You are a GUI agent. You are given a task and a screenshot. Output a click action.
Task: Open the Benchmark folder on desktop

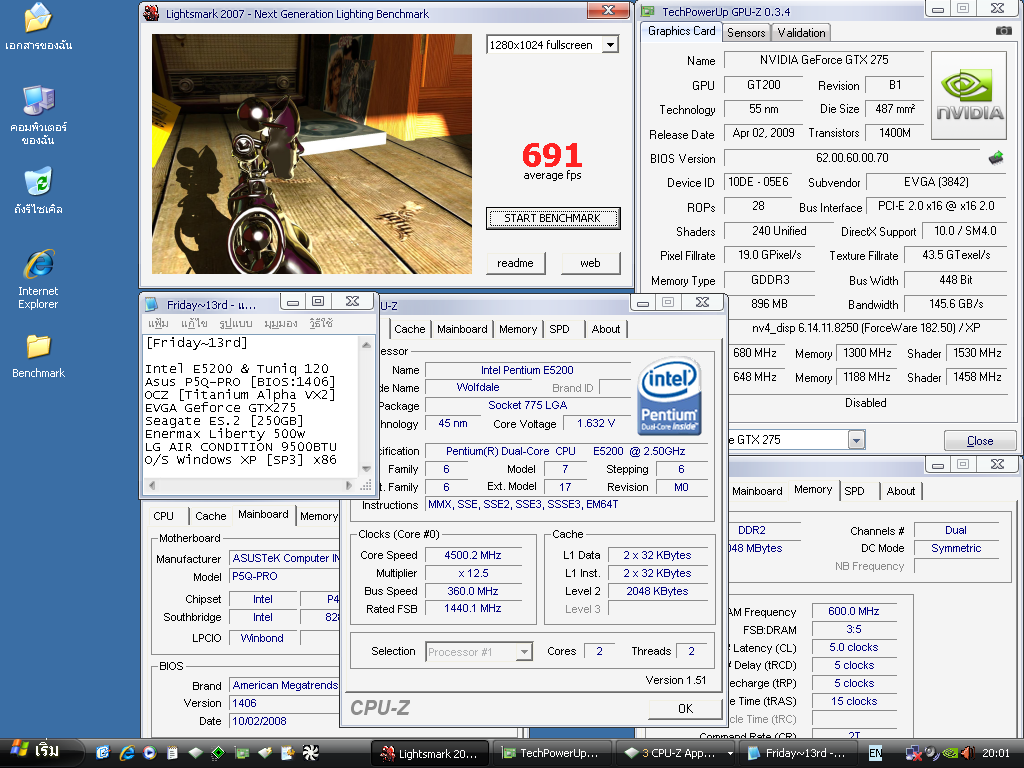[x=38, y=357]
